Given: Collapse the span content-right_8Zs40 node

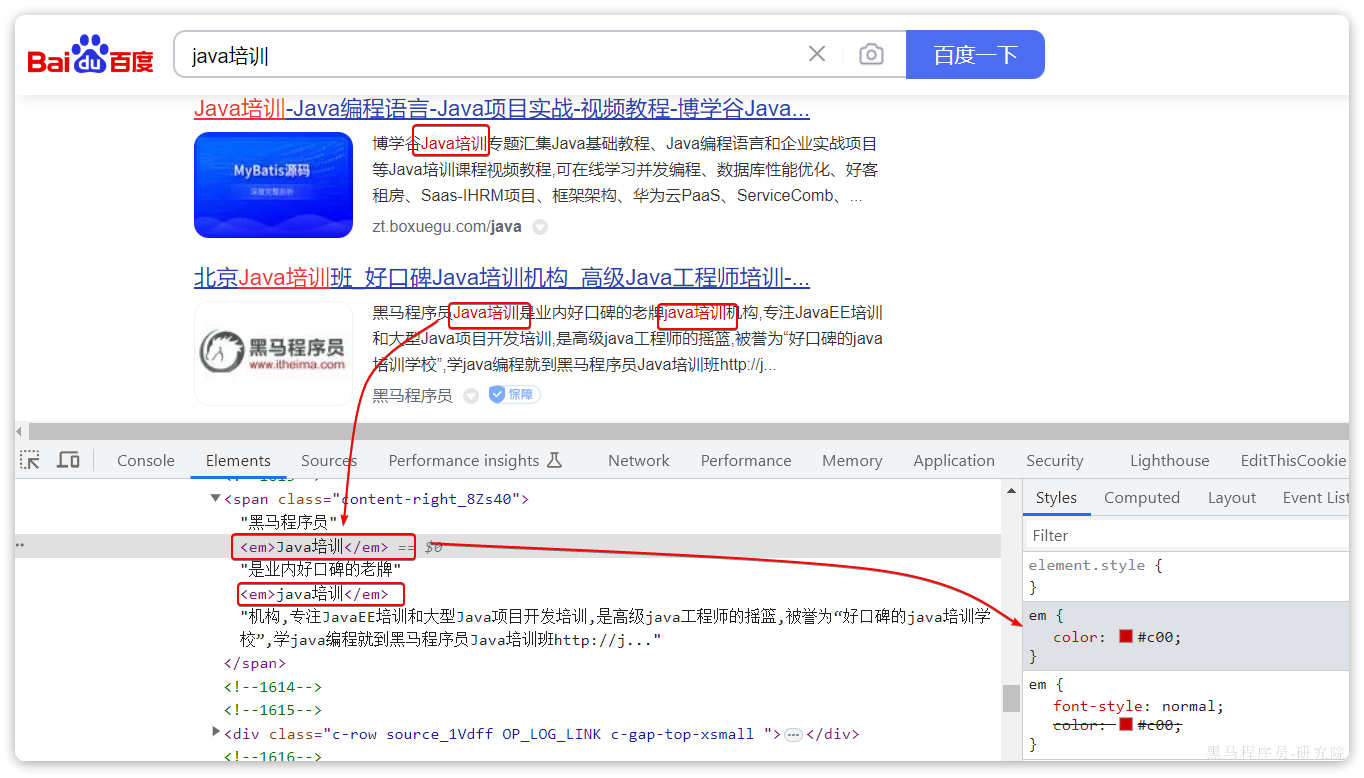Looking at the screenshot, I should (215, 498).
